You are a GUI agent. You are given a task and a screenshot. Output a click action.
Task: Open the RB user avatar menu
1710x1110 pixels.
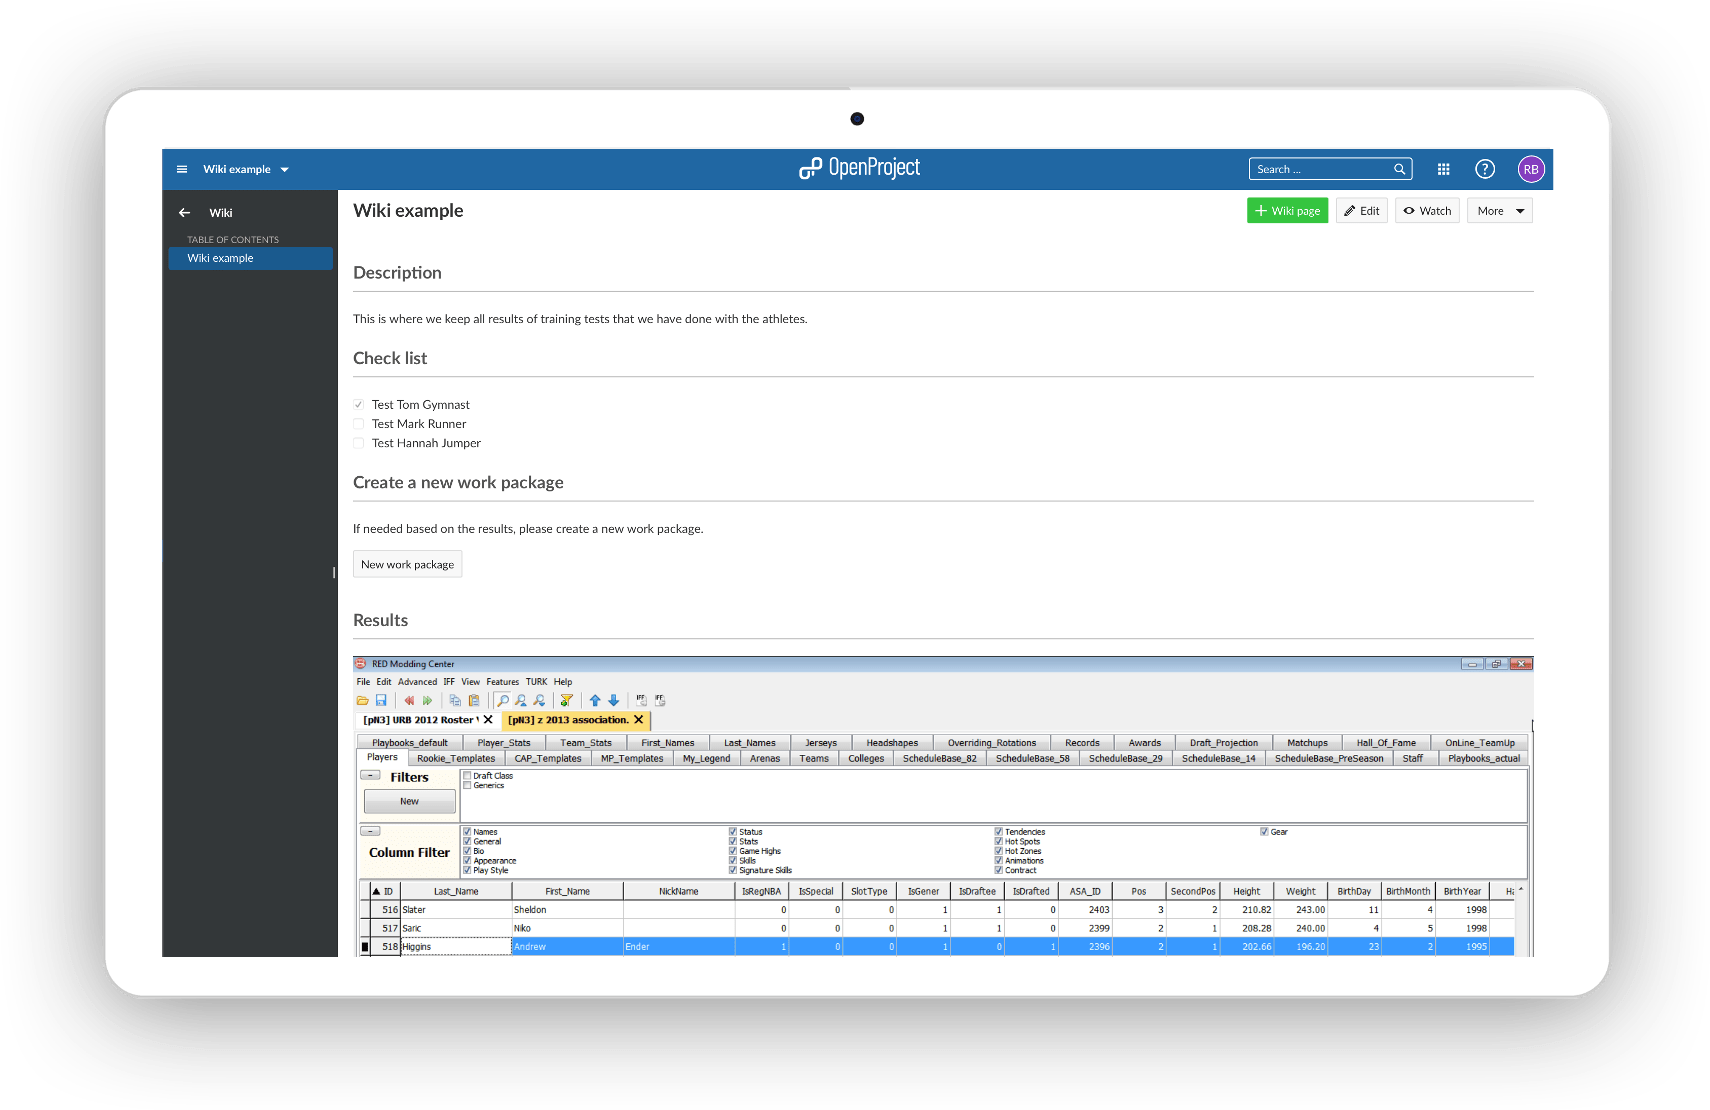pyautogui.click(x=1531, y=169)
